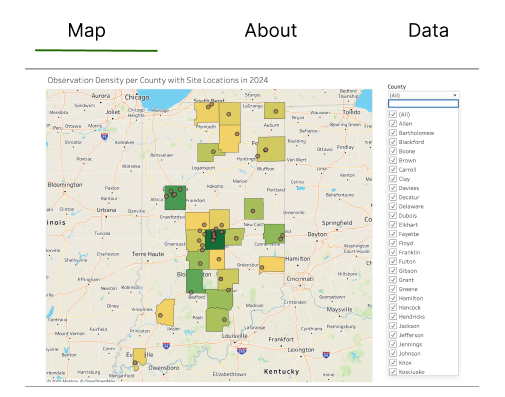Toggle the Jefferson county checkbox

point(393,335)
